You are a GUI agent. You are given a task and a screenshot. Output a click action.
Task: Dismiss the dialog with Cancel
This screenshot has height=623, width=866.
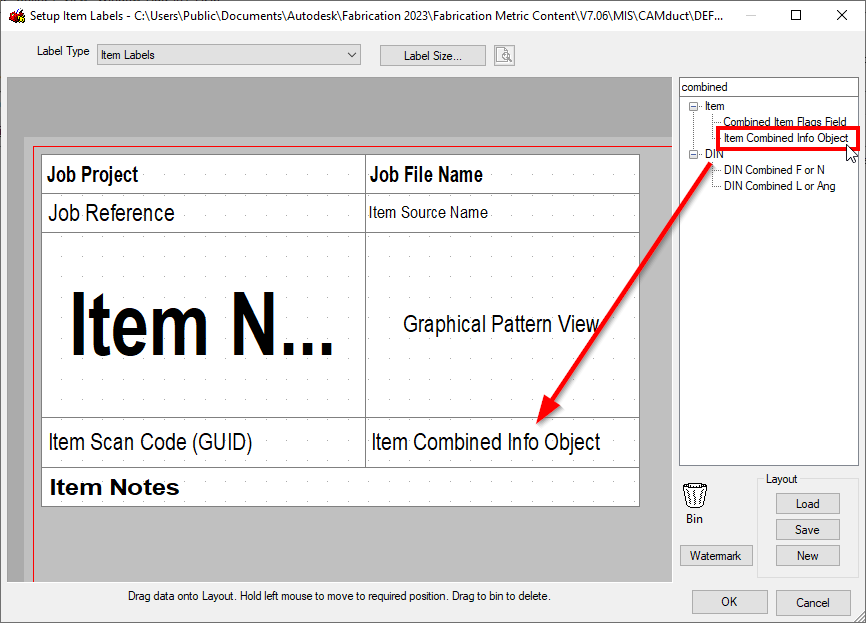812,602
